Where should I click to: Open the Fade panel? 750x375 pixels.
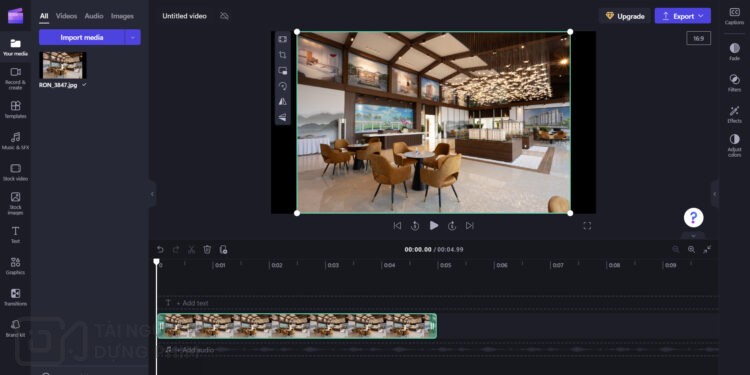734,52
